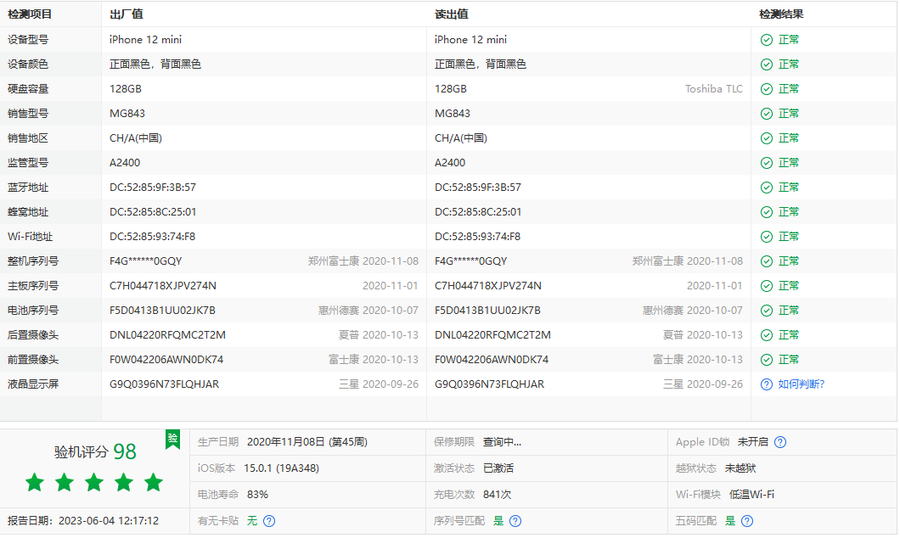
Task: Open the help icon next to 五码匹配
Action: tap(747, 521)
